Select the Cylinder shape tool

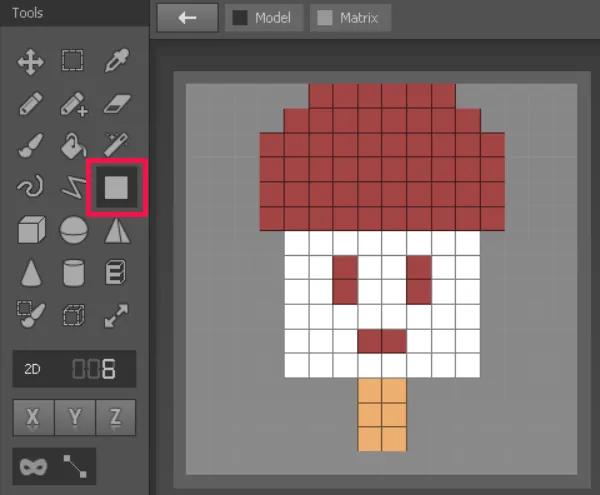point(73,273)
